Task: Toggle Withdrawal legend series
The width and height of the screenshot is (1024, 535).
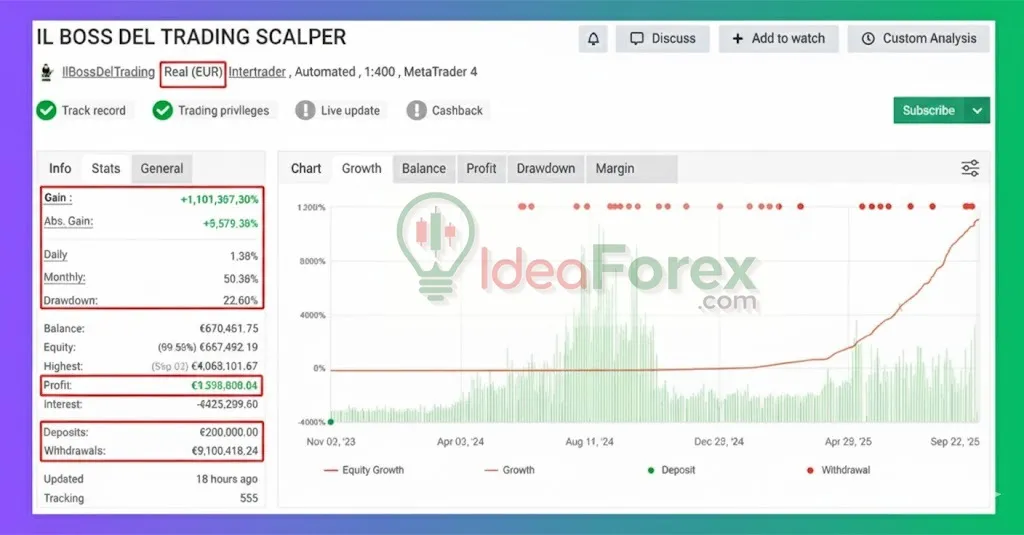Action: tap(839, 470)
